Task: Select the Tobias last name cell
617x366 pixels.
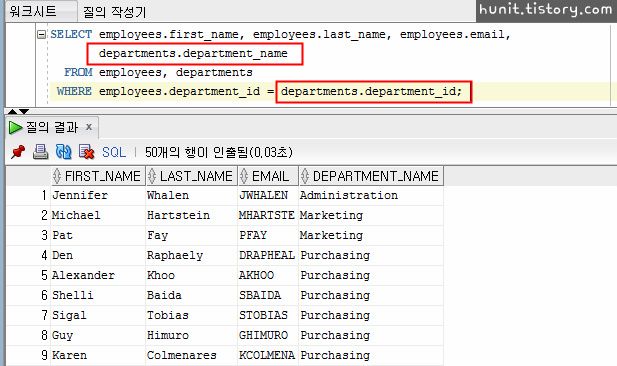Action: pyautogui.click(x=192, y=316)
